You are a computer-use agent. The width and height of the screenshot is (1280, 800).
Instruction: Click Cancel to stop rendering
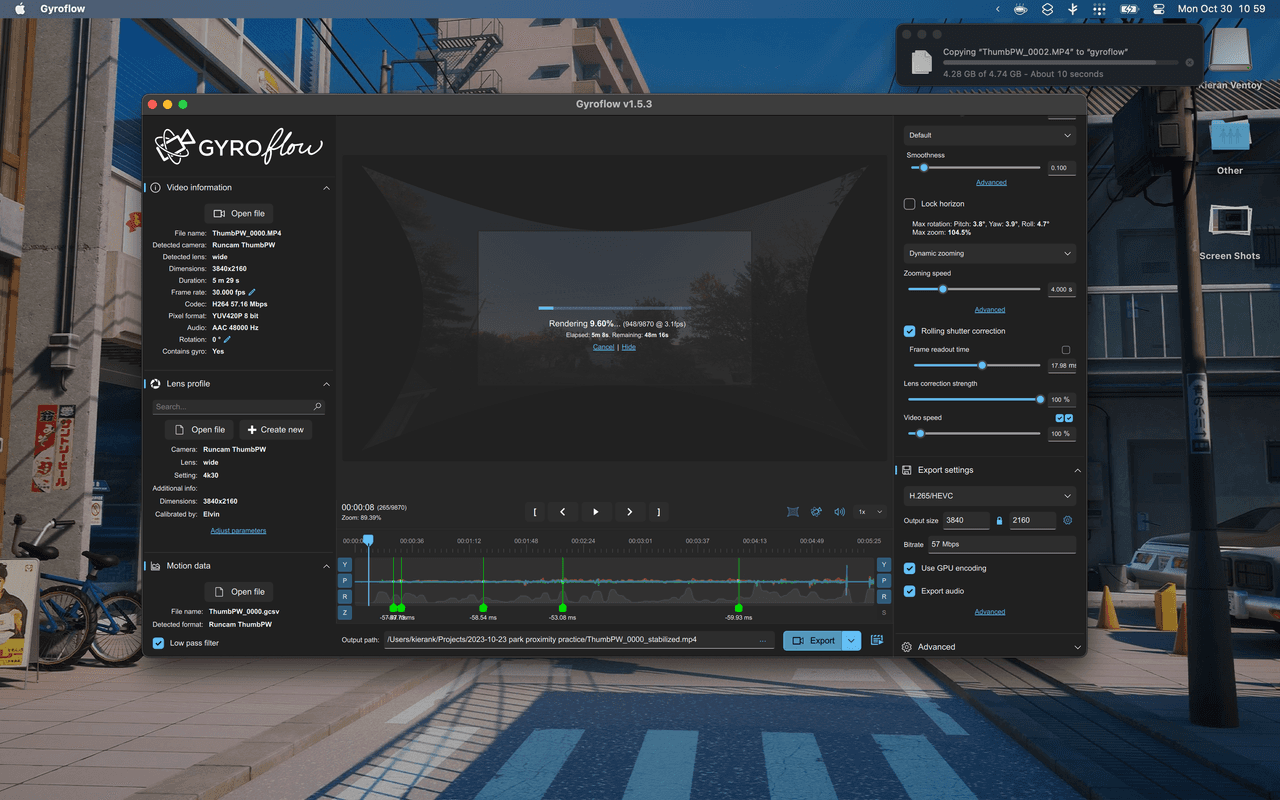click(604, 347)
